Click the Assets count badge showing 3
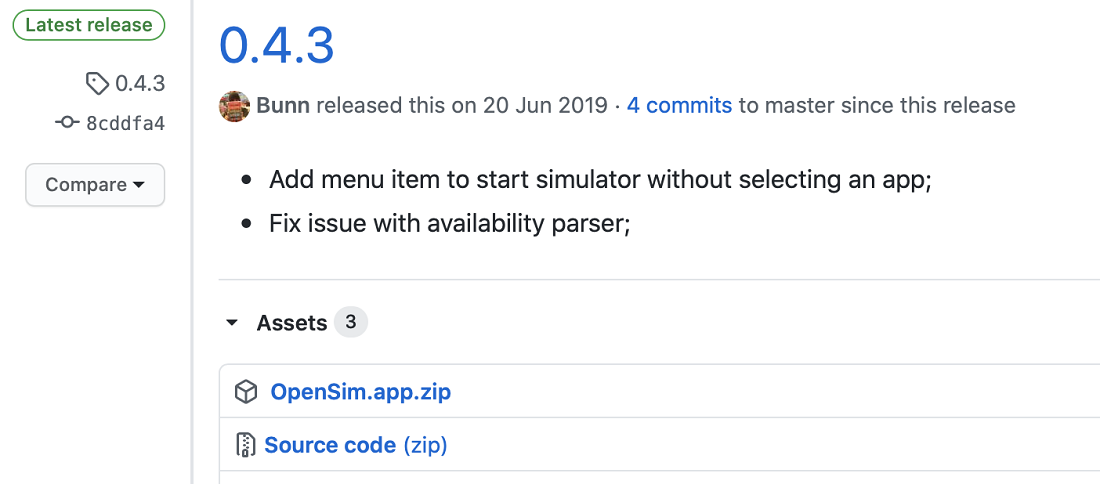The image size is (1100, 484). click(x=351, y=323)
